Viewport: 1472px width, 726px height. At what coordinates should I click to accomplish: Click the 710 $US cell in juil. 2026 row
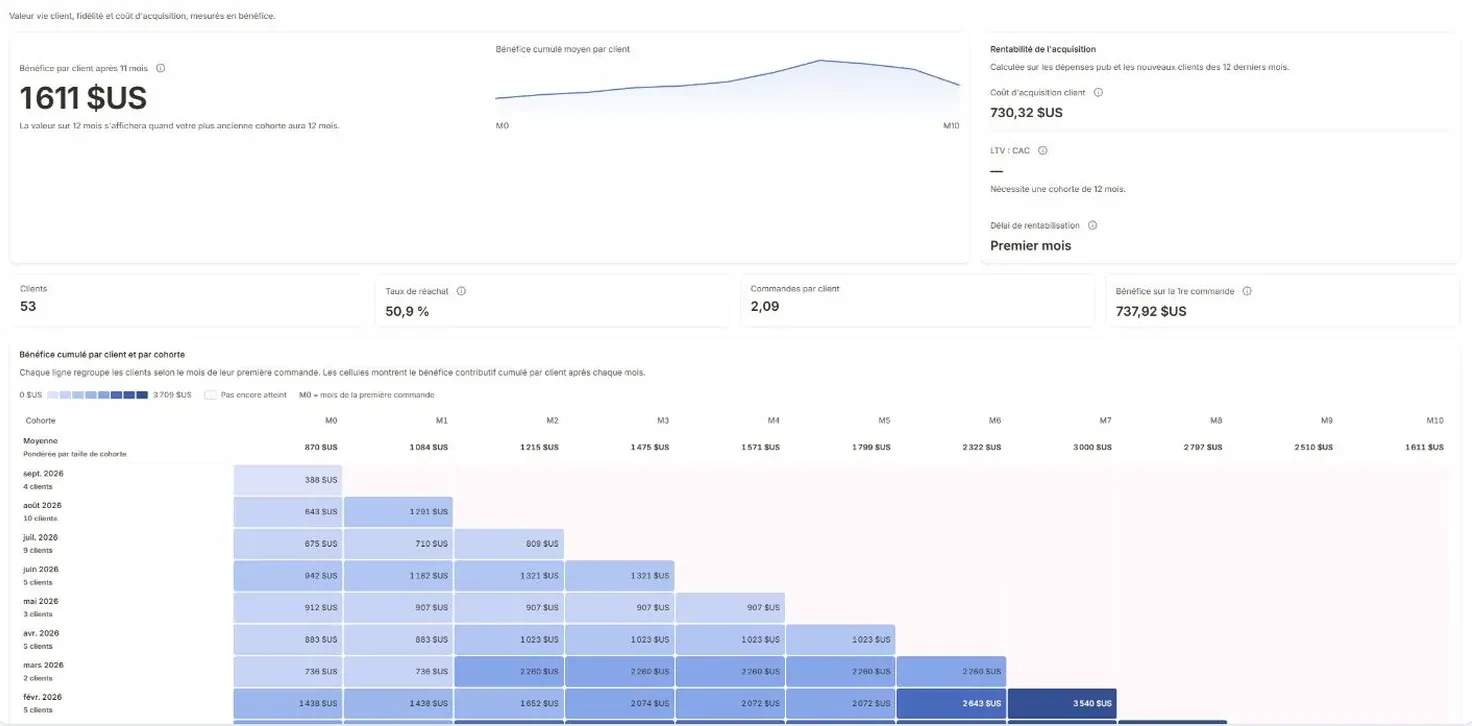pos(398,544)
